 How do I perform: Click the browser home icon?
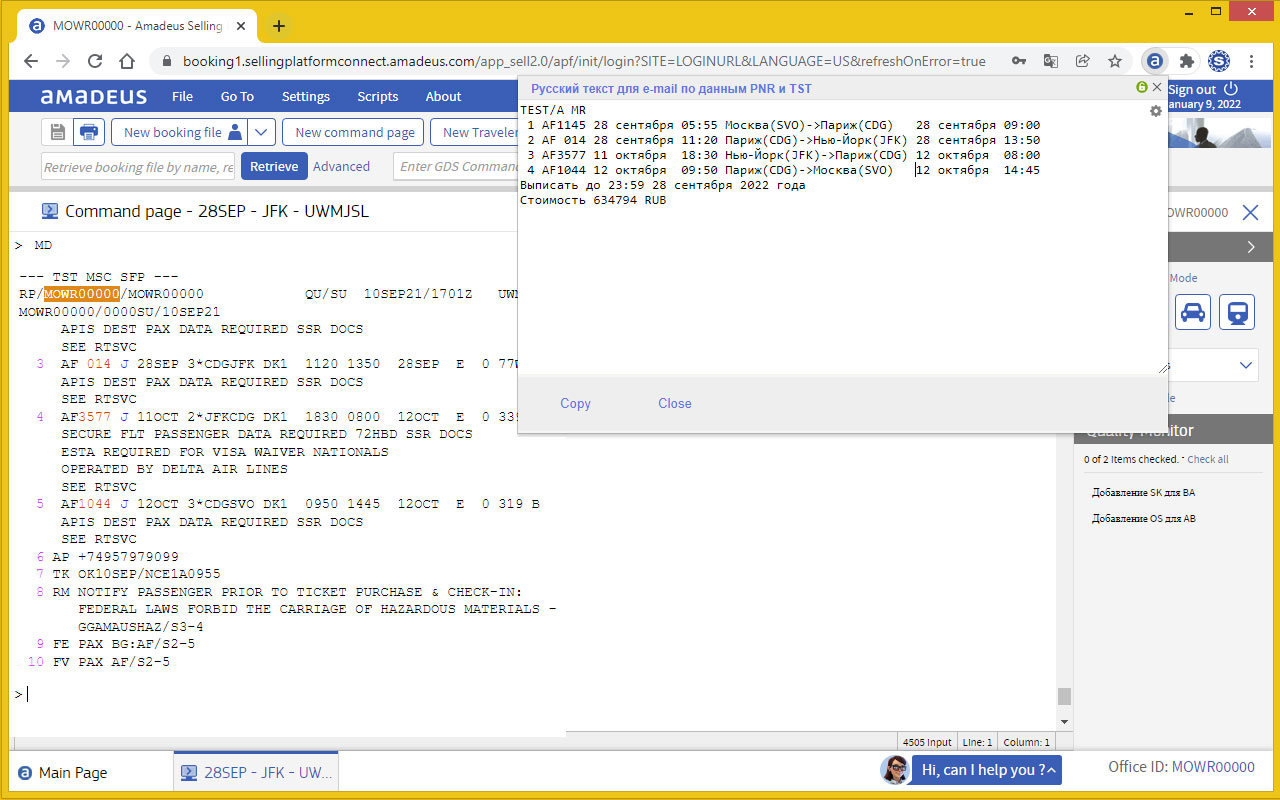[127, 61]
